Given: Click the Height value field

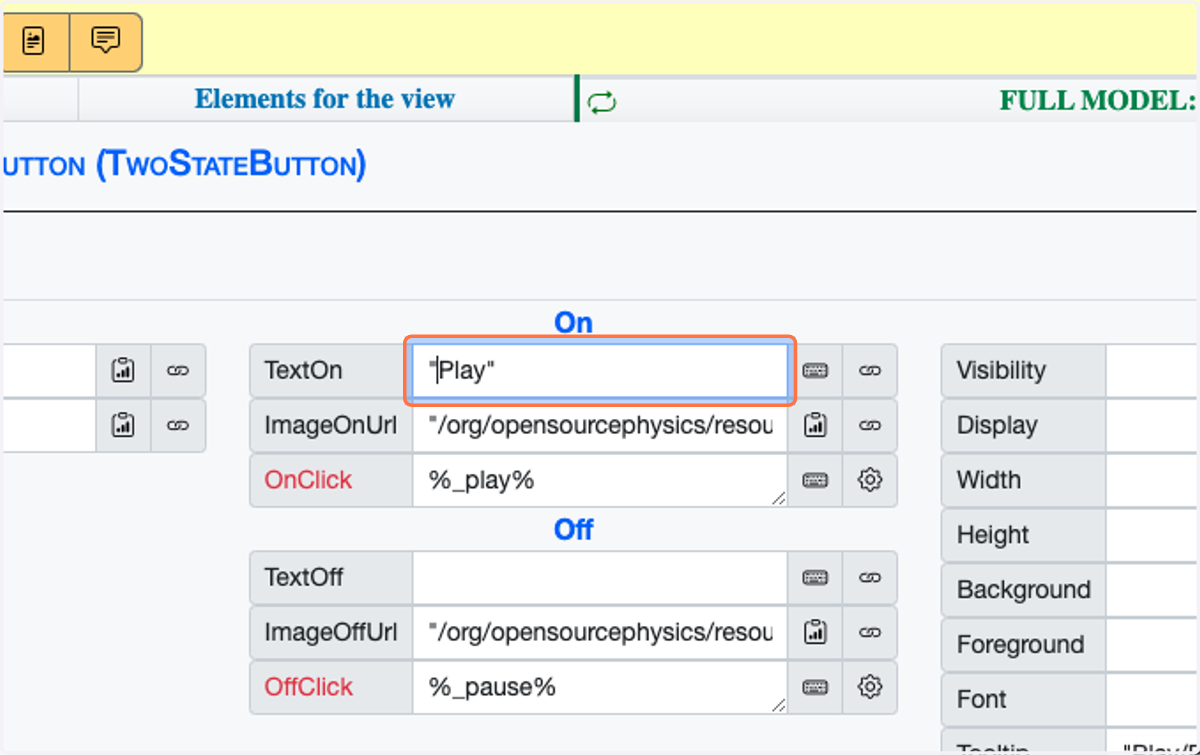Looking at the screenshot, I should pyautogui.click(x=1152, y=535).
